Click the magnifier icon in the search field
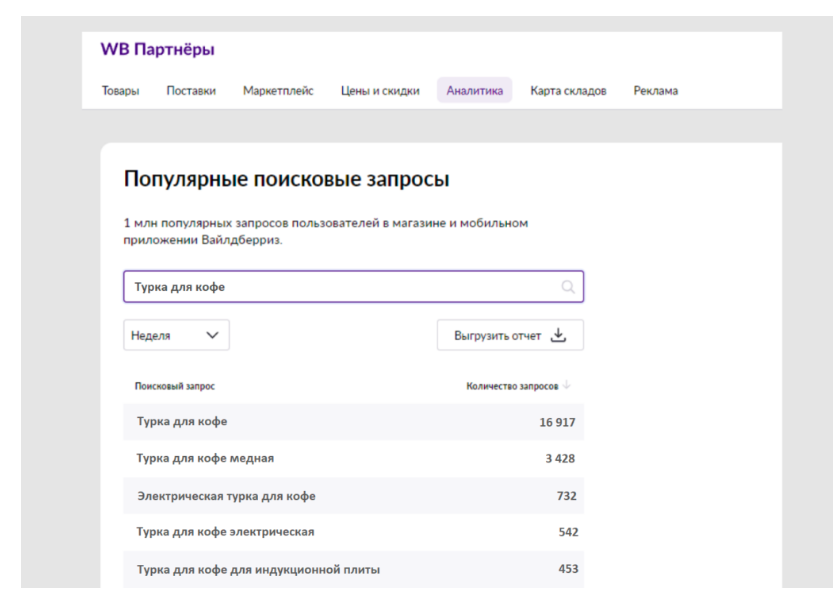 coord(566,287)
